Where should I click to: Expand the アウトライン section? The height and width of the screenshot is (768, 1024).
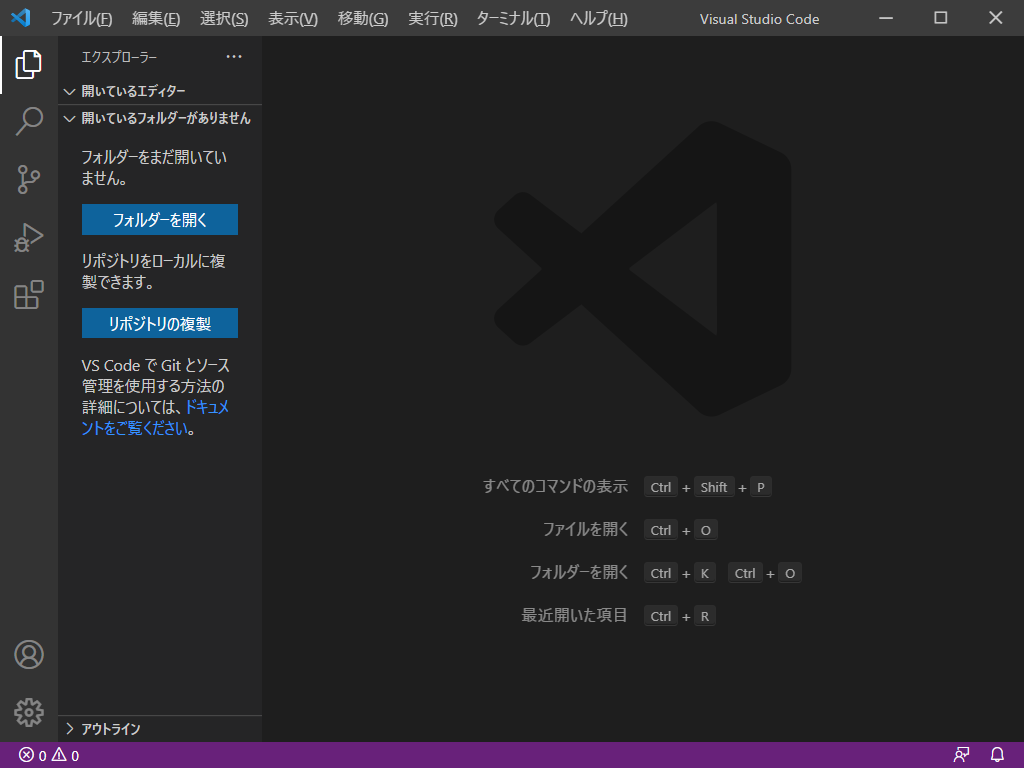160,729
